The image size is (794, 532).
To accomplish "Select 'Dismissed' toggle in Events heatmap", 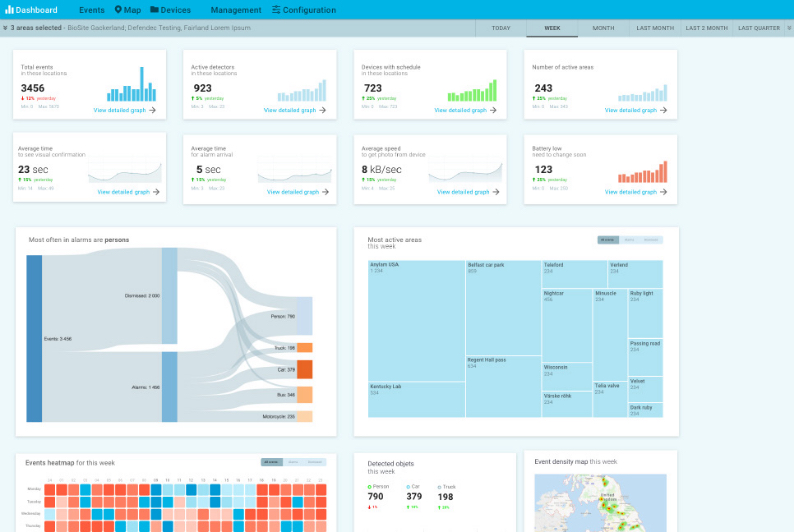I will pos(315,462).
